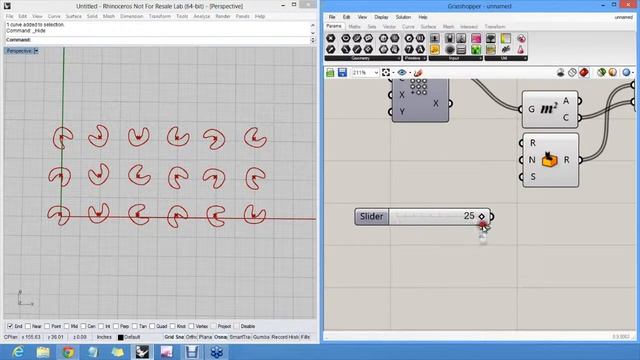
Task: Enable the Point osnap checkbox
Action: 47,326
